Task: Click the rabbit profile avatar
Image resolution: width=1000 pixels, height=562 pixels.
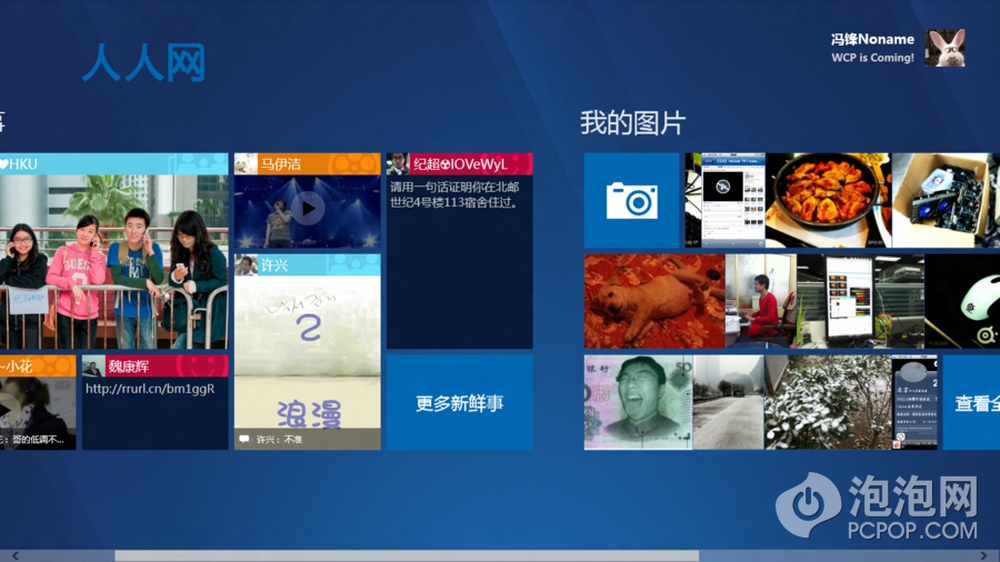Action: pyautogui.click(x=945, y=48)
